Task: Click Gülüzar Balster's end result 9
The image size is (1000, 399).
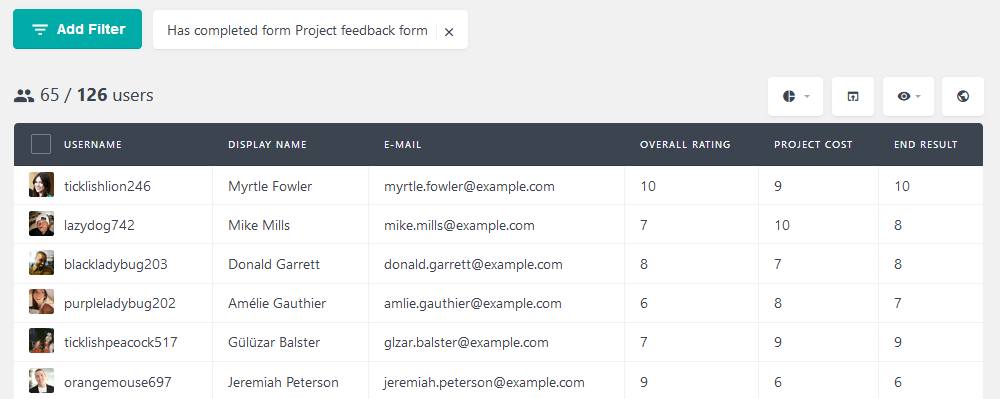Action: [x=898, y=342]
